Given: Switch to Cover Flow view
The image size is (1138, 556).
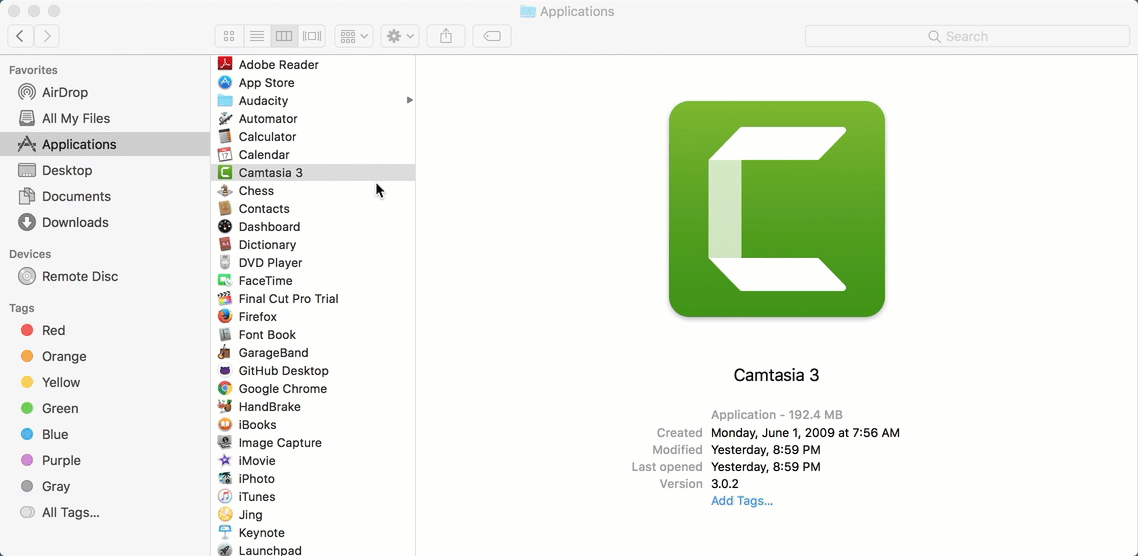Looking at the screenshot, I should pos(311,36).
